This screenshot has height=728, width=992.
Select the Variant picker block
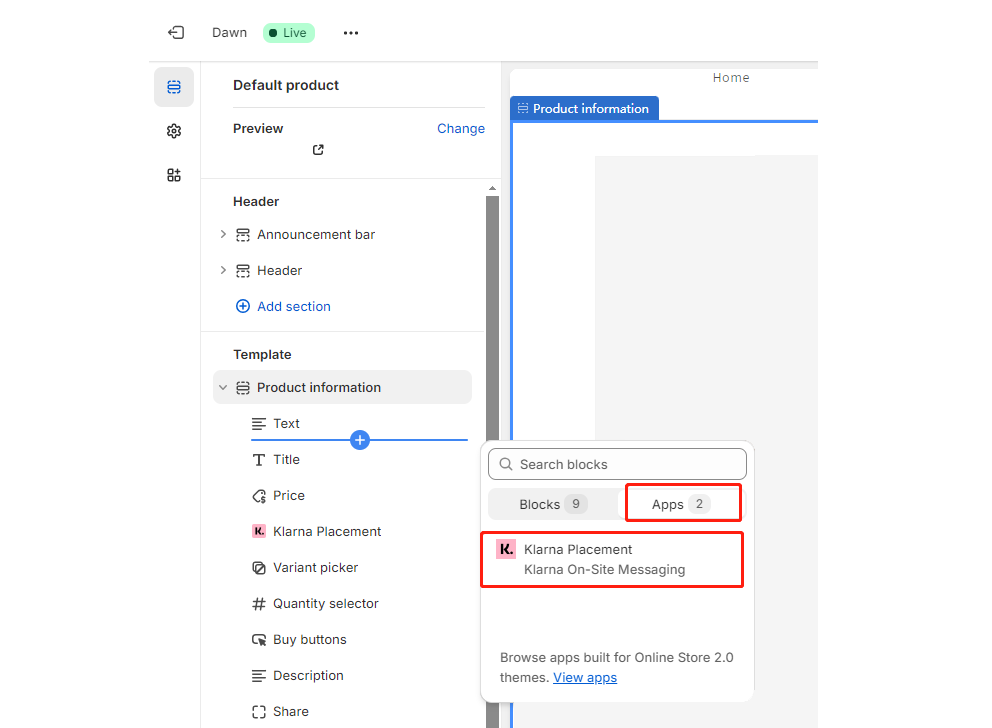(315, 568)
